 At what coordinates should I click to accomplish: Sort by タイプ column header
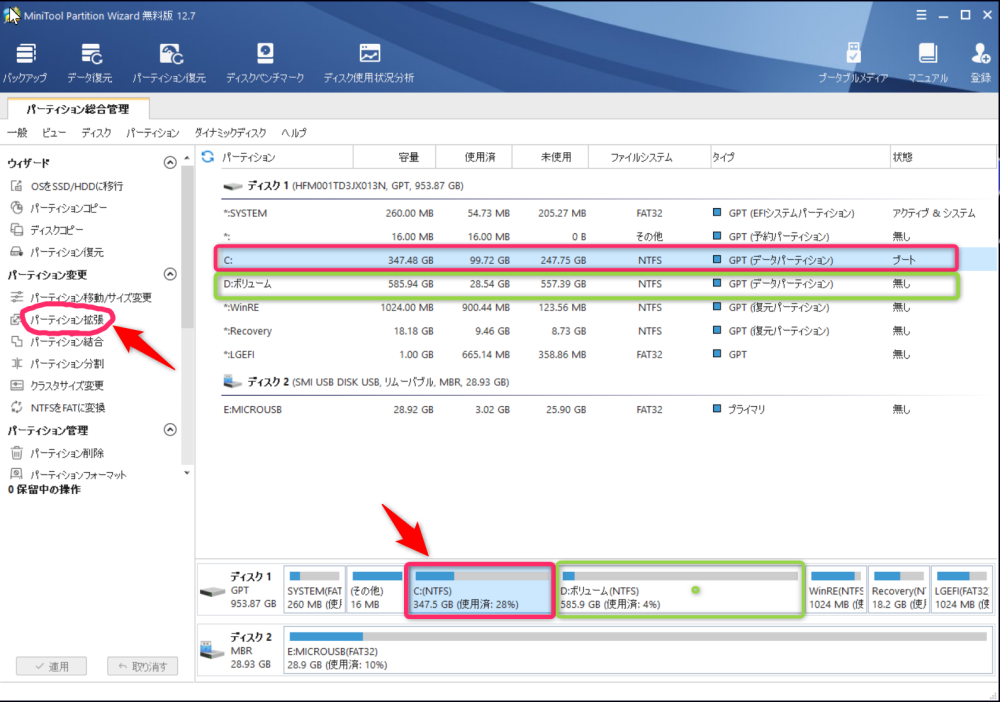(800, 157)
